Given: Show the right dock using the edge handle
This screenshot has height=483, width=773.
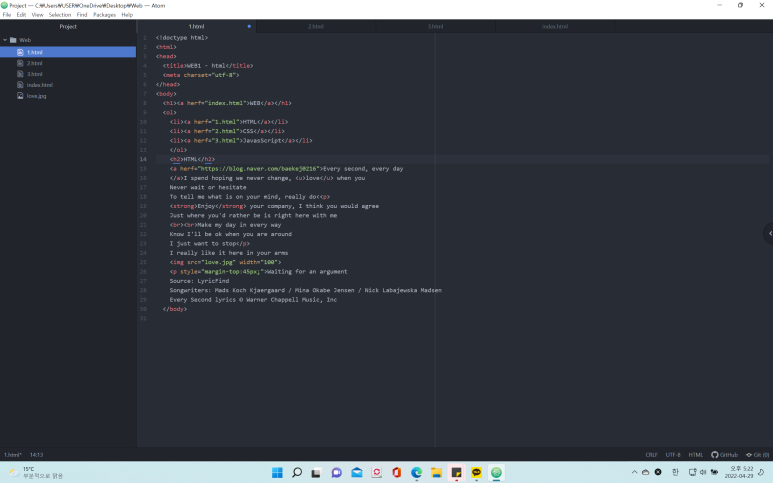Looking at the screenshot, I should click(x=769, y=234).
